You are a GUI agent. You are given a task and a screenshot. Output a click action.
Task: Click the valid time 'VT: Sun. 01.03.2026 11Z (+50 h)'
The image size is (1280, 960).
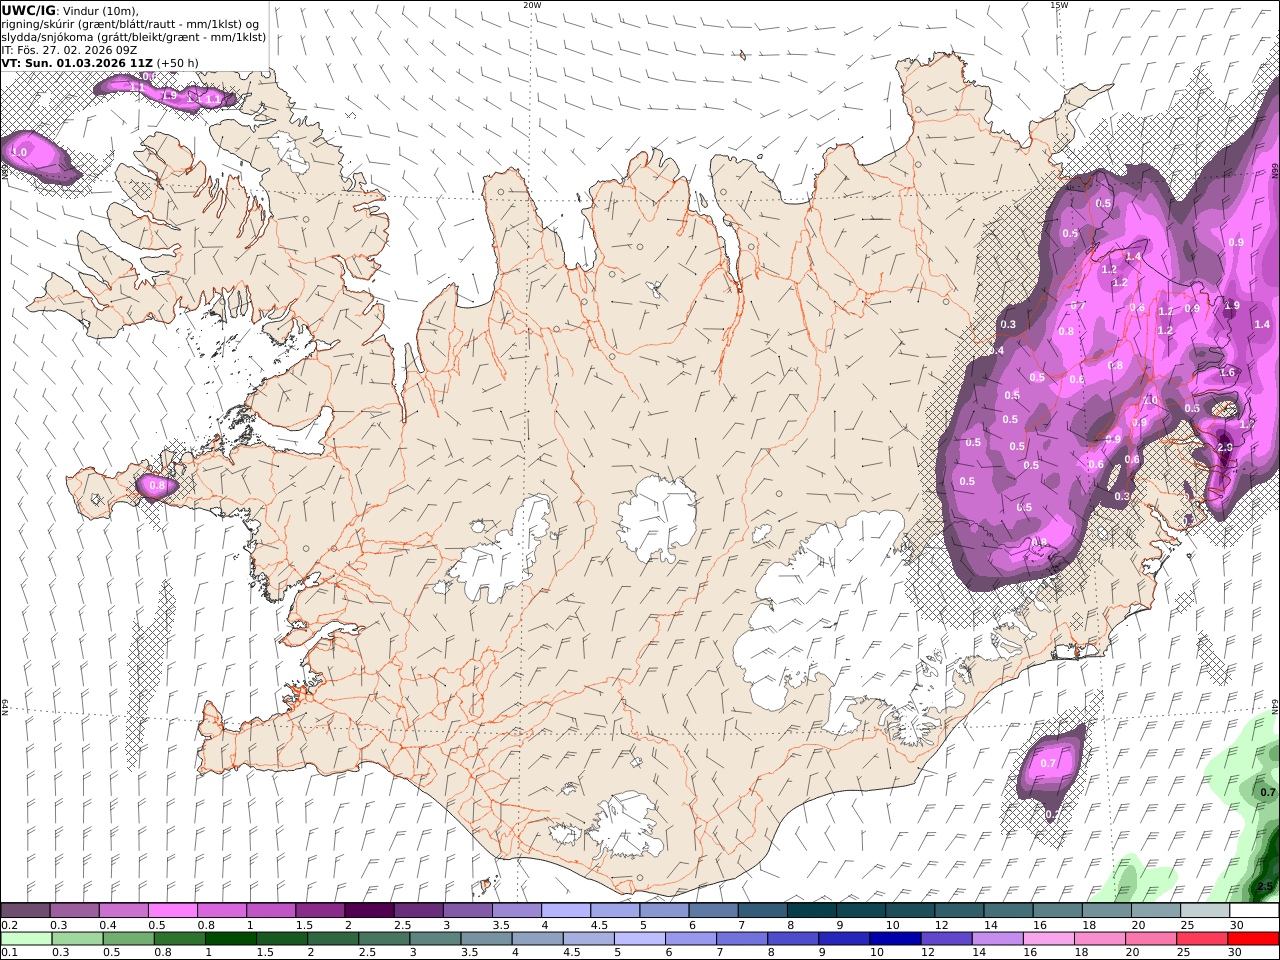(x=100, y=63)
